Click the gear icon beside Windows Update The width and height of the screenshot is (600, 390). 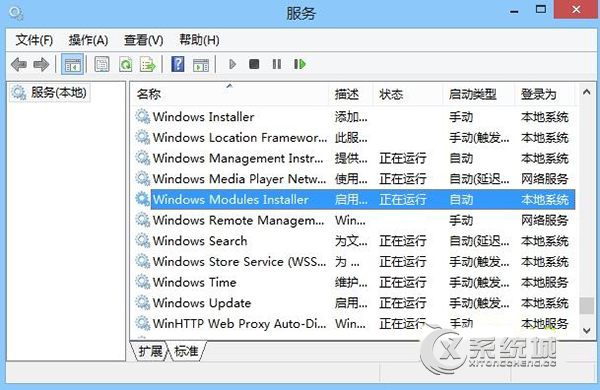coord(143,302)
